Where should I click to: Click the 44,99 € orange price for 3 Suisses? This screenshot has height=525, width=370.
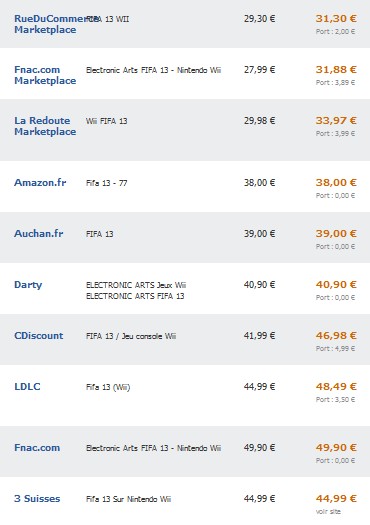(x=336, y=499)
